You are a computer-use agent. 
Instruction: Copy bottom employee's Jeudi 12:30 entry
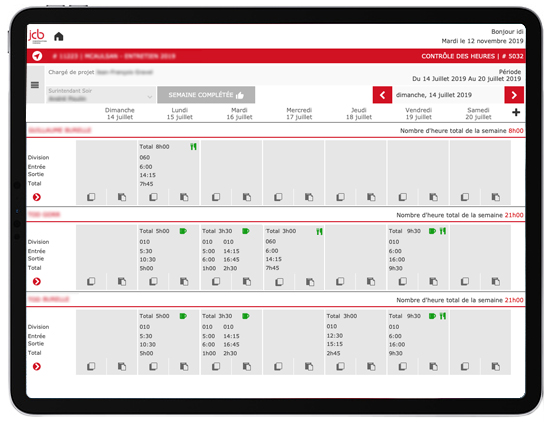tap(341, 366)
